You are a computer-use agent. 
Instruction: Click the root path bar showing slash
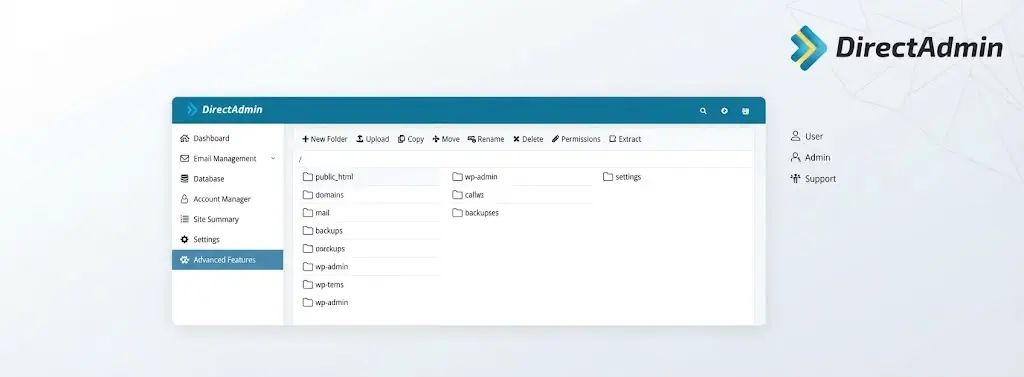(x=524, y=159)
